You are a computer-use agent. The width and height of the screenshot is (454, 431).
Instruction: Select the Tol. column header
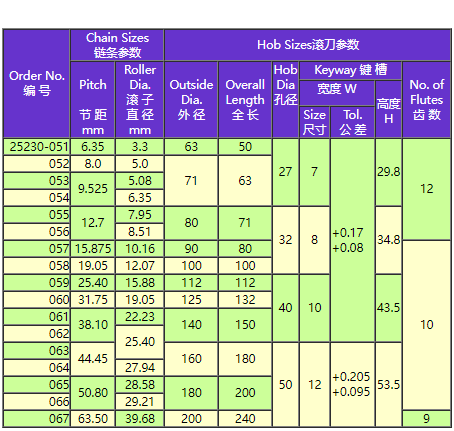[353, 122]
